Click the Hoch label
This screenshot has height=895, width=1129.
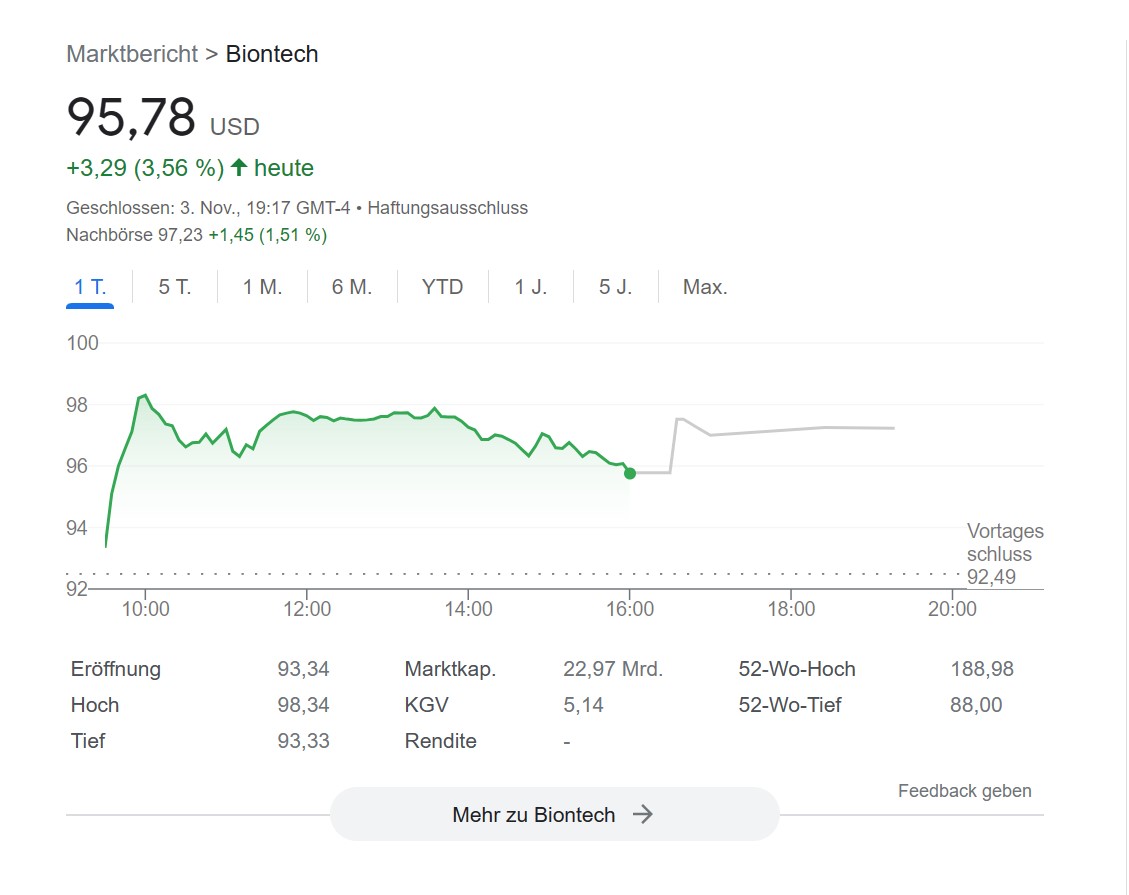coord(95,705)
